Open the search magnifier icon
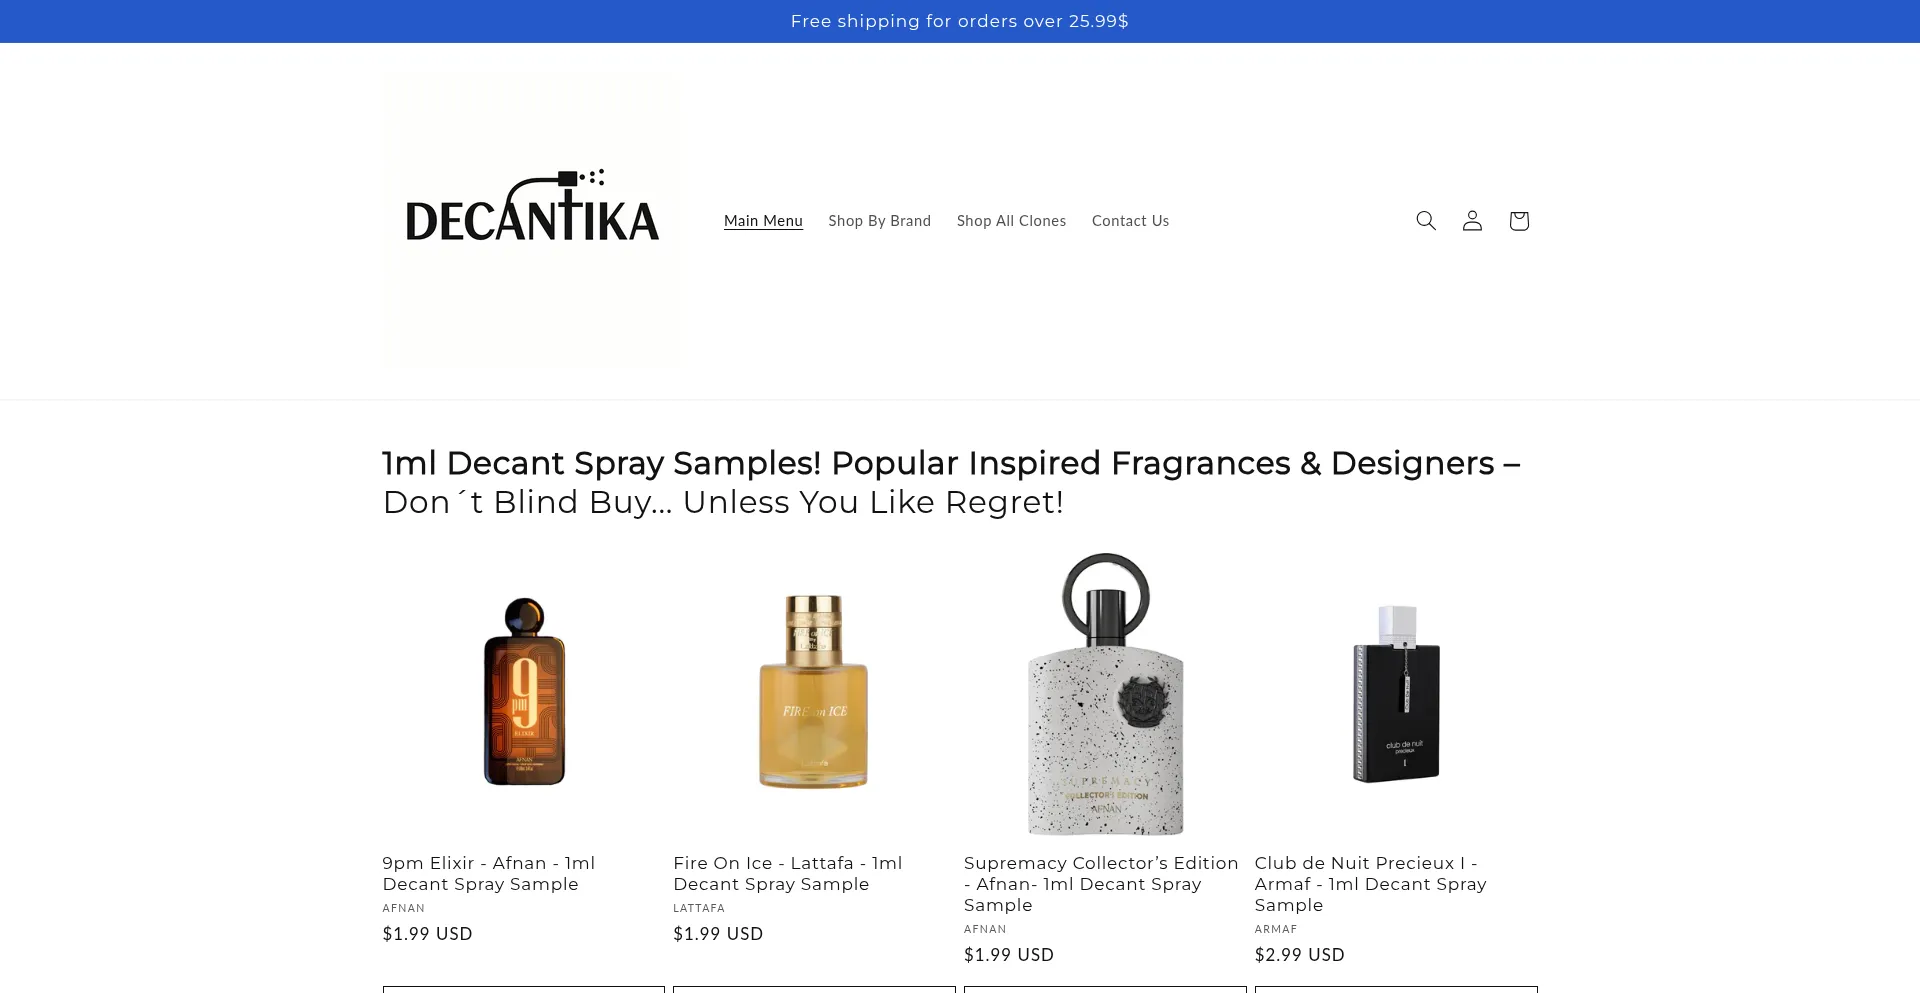 tap(1426, 221)
